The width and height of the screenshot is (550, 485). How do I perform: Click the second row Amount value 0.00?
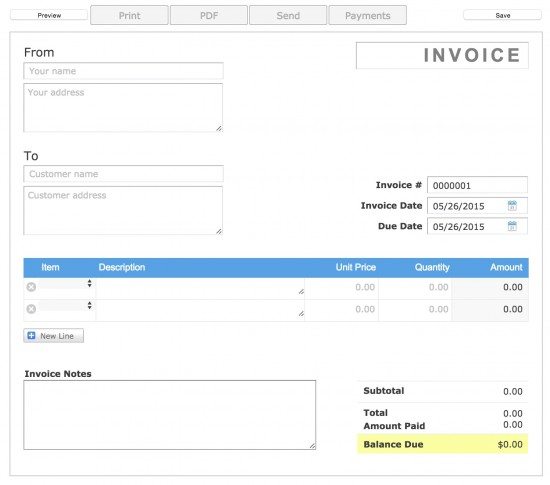pos(513,309)
